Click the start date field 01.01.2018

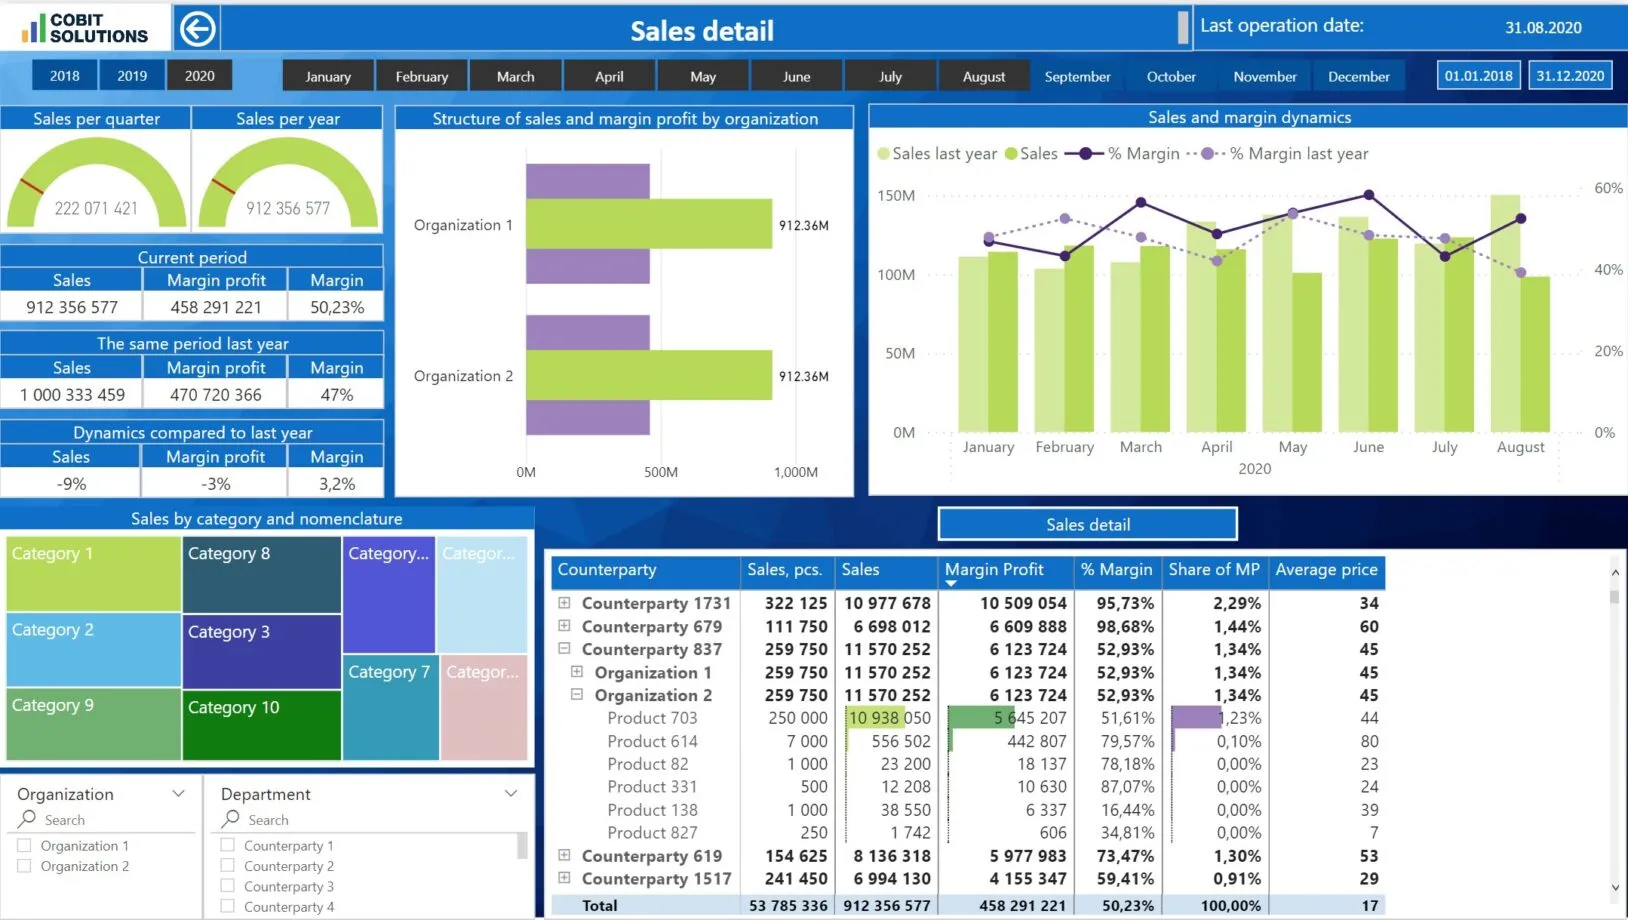1479,76
